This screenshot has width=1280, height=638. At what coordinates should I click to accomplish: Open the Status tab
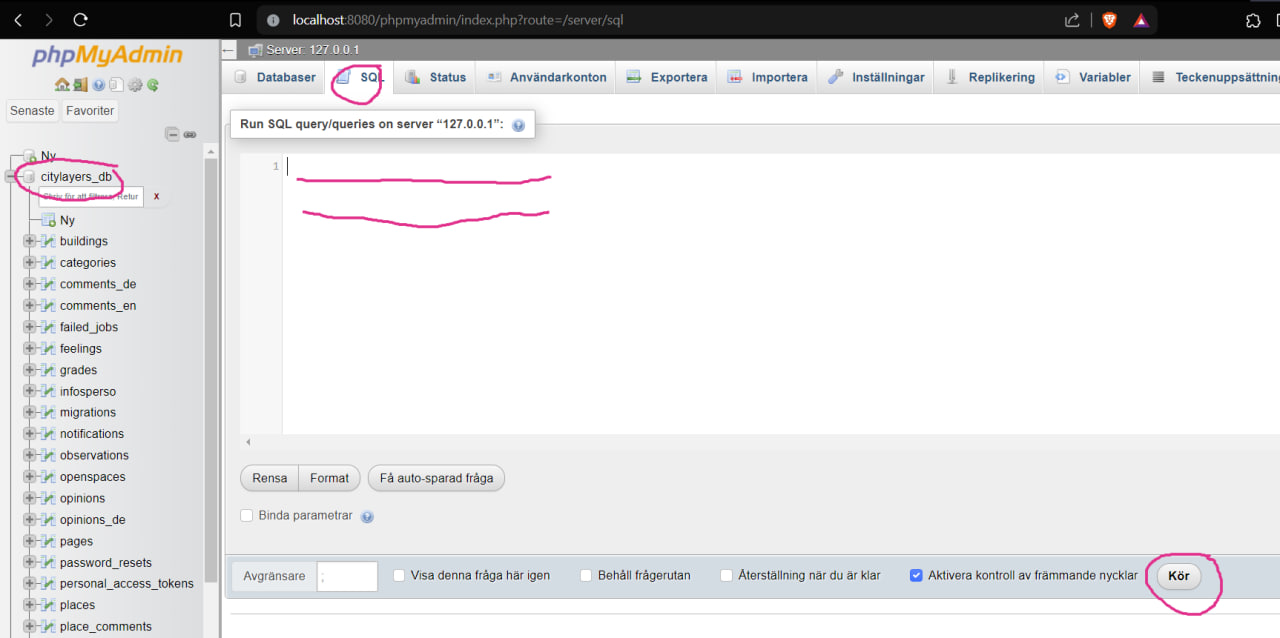(436, 77)
